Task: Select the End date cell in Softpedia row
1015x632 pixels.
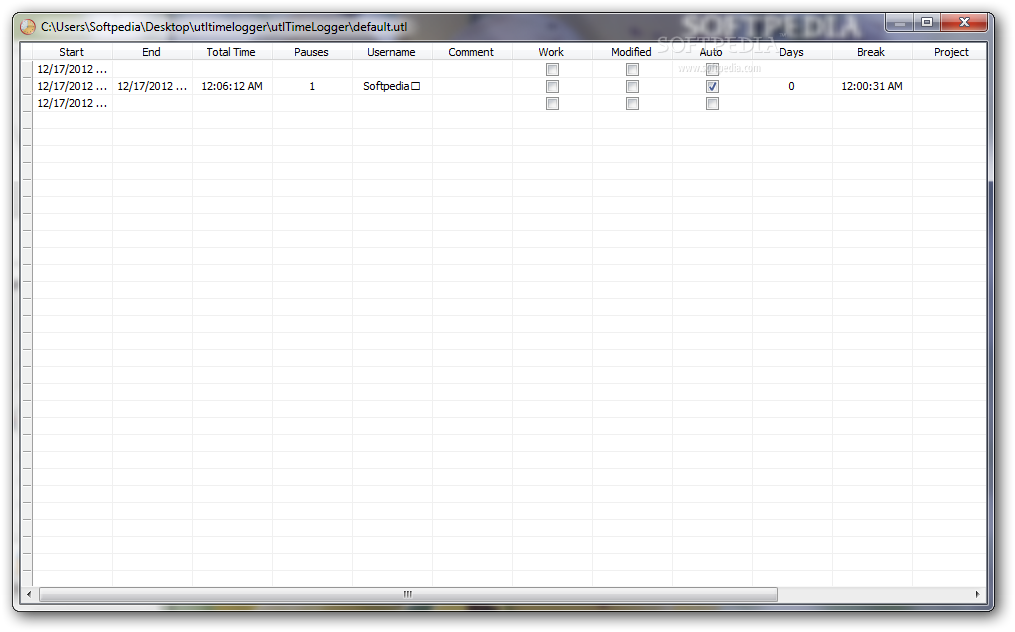Action: [x=152, y=86]
